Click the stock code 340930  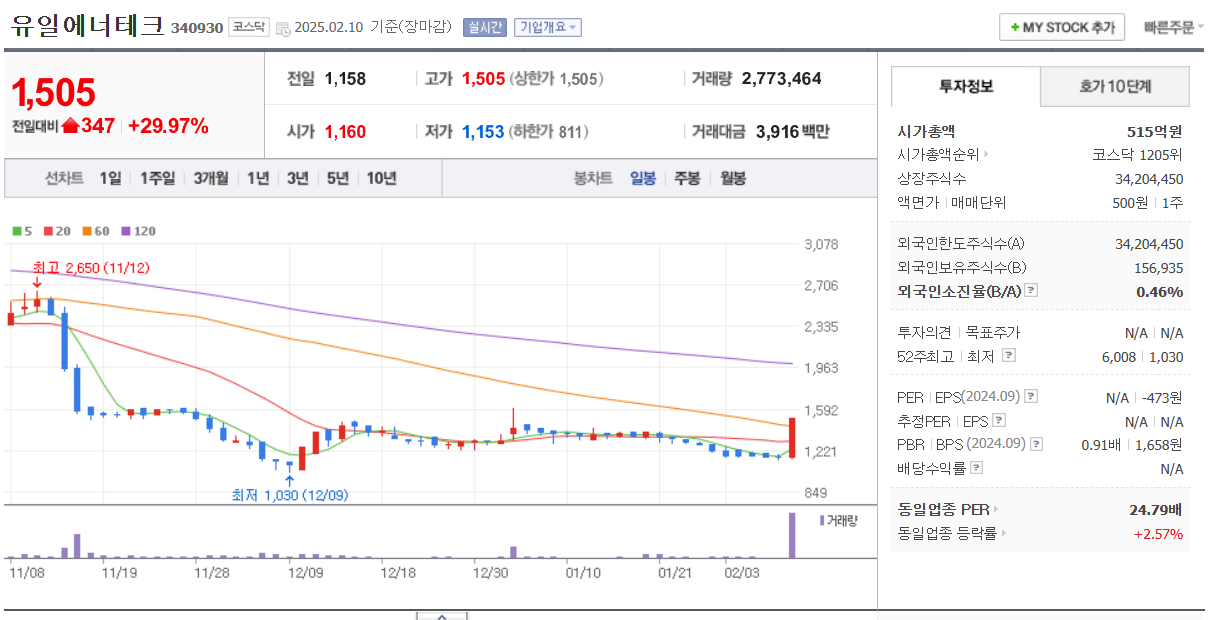(x=196, y=28)
